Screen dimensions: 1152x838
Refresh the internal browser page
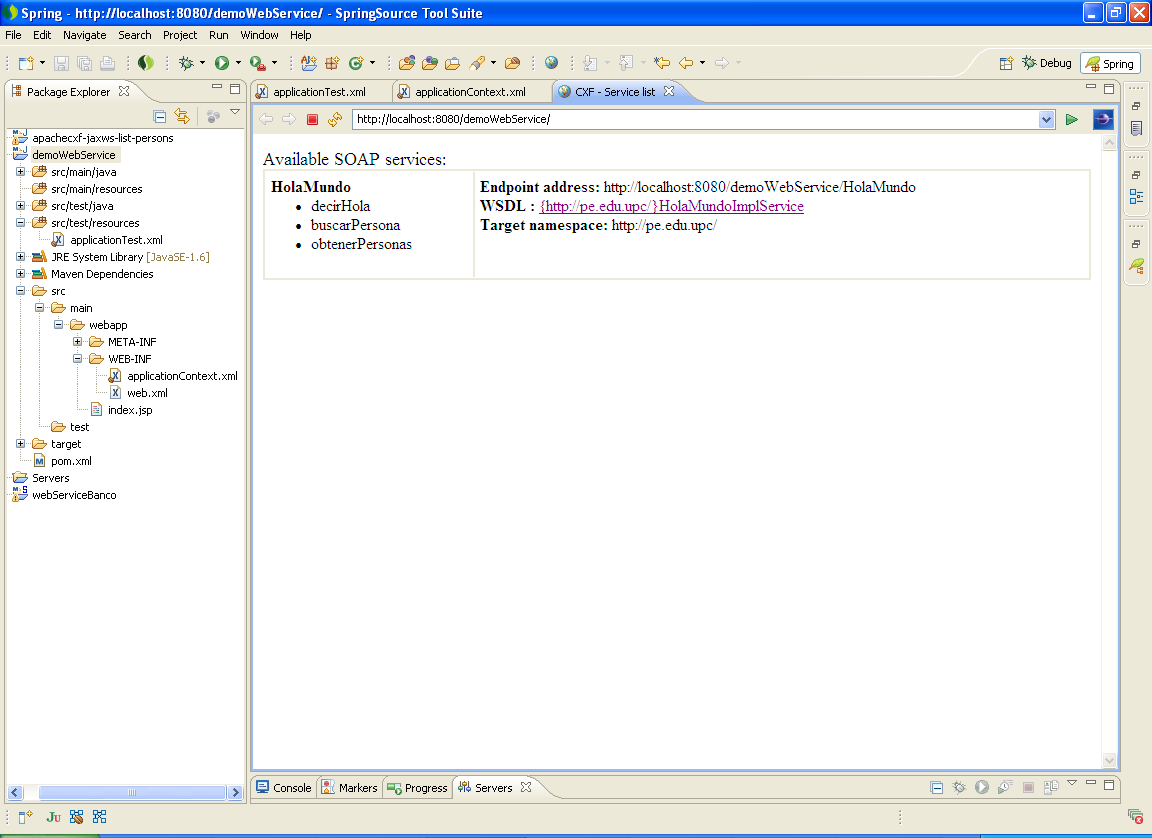coord(335,119)
